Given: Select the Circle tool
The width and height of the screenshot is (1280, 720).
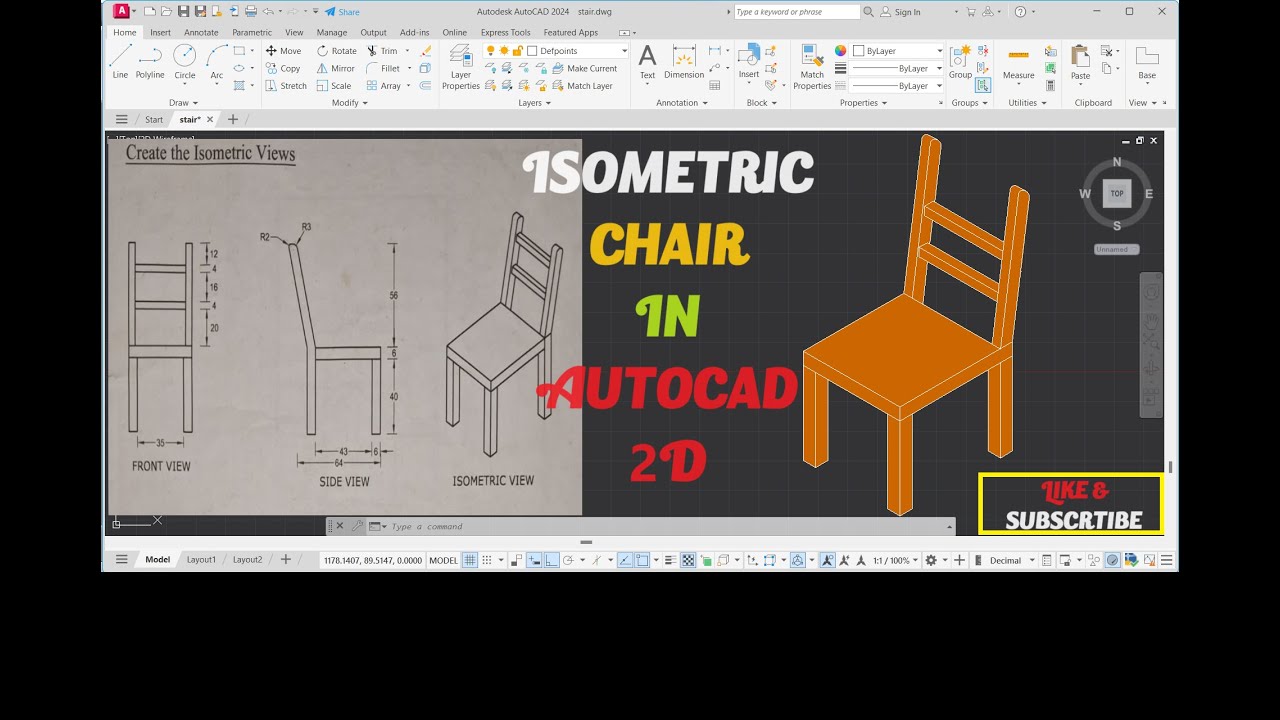Looking at the screenshot, I should click(x=185, y=61).
